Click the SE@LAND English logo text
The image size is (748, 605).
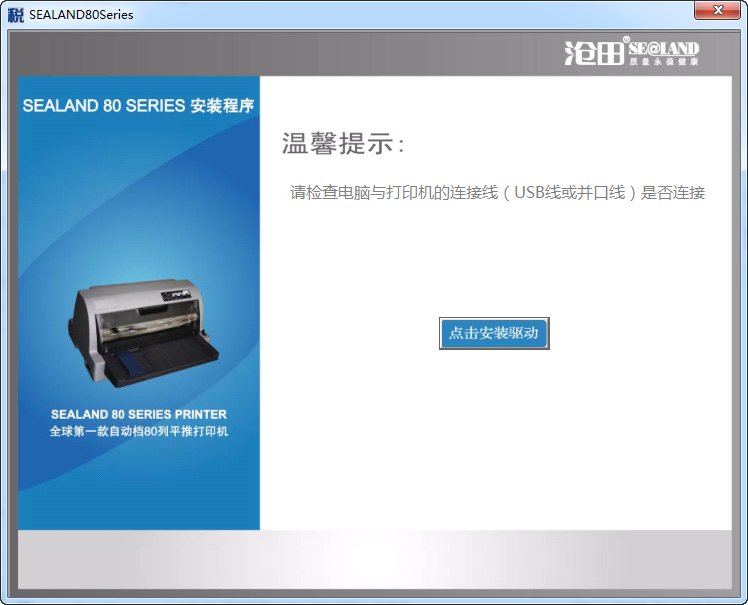664,48
